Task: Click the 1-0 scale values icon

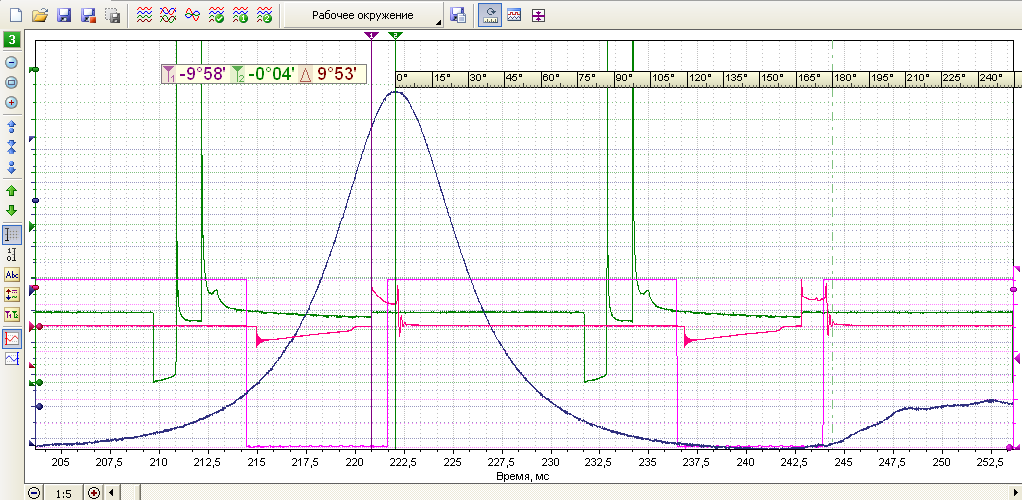Action: click(12, 254)
